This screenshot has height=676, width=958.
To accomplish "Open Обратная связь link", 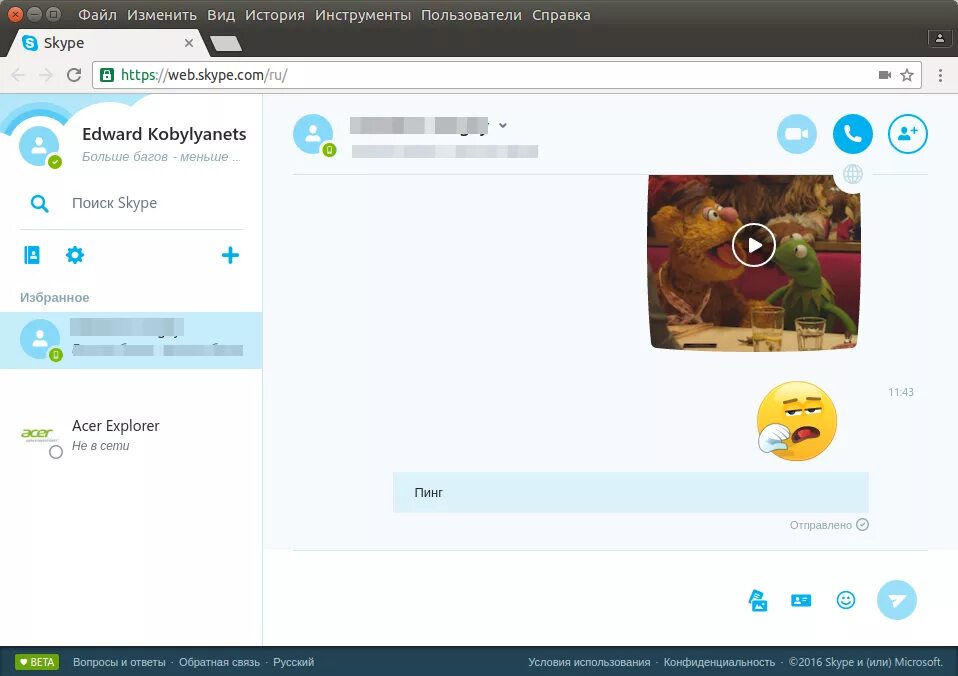I will click(219, 662).
